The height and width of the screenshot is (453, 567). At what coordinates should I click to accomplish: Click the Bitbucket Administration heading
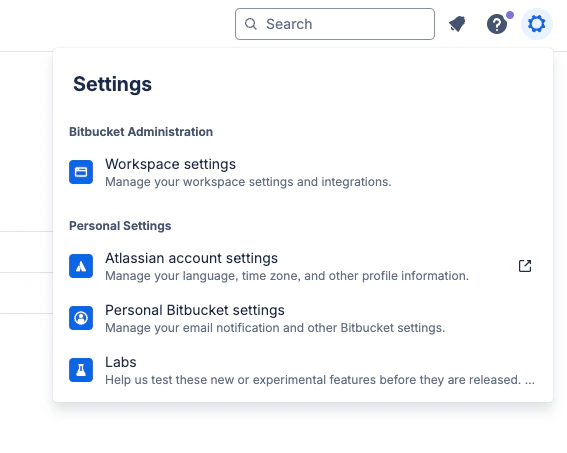click(141, 132)
